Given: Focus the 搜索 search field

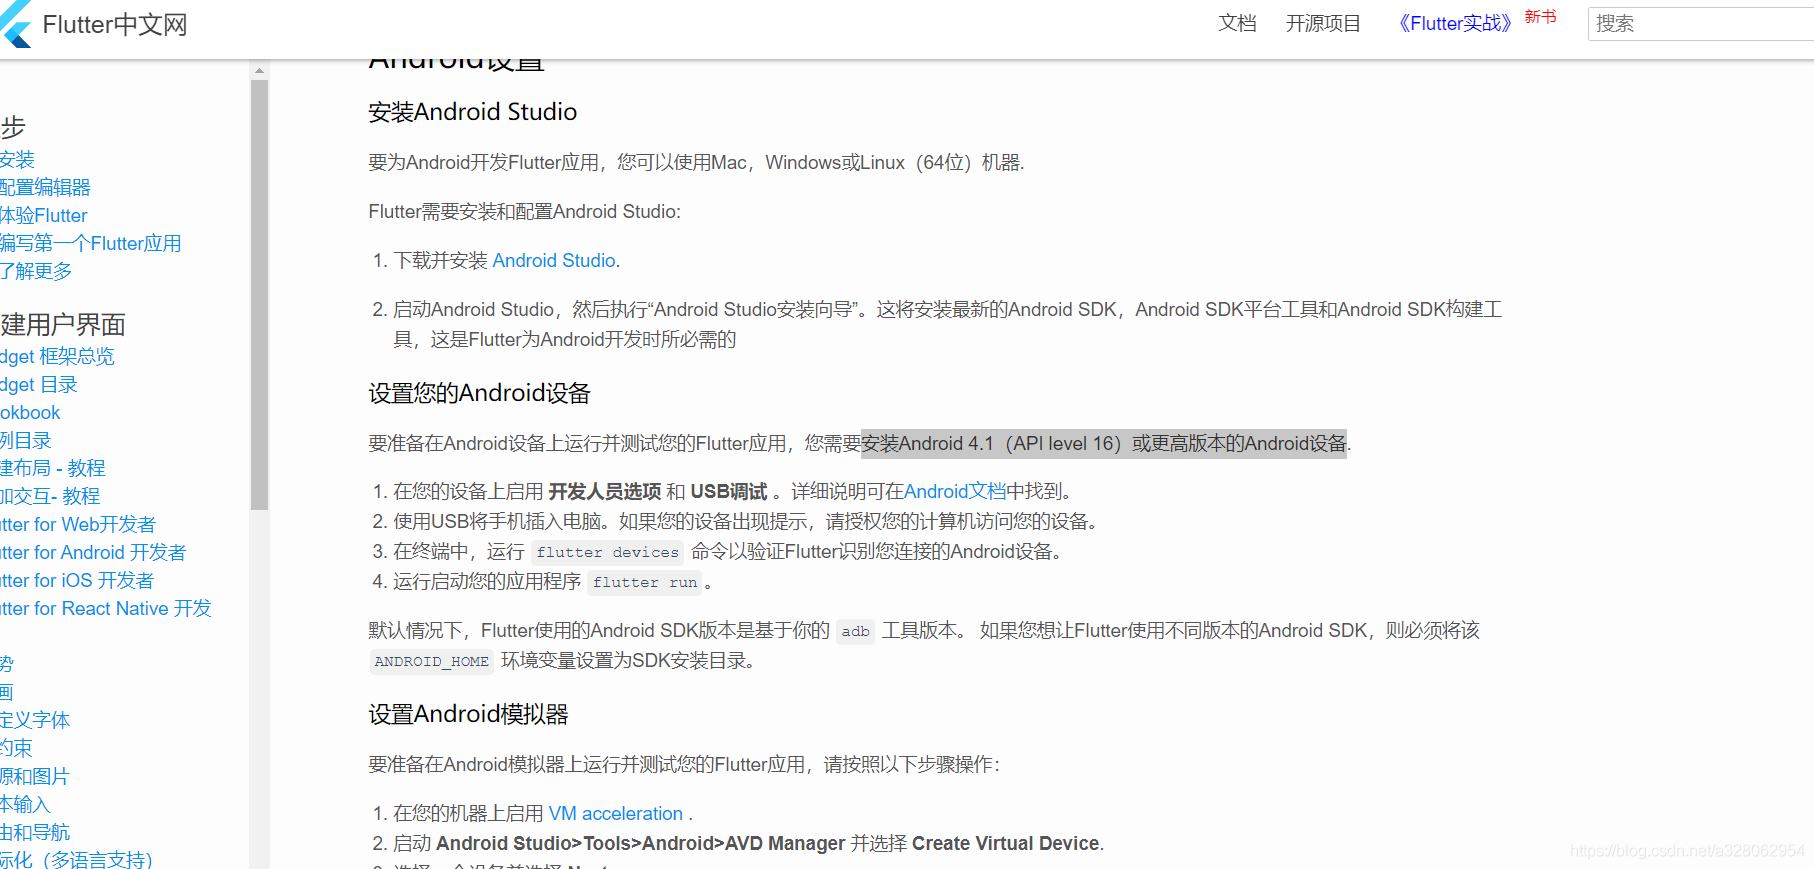Looking at the screenshot, I should pyautogui.click(x=1700, y=24).
